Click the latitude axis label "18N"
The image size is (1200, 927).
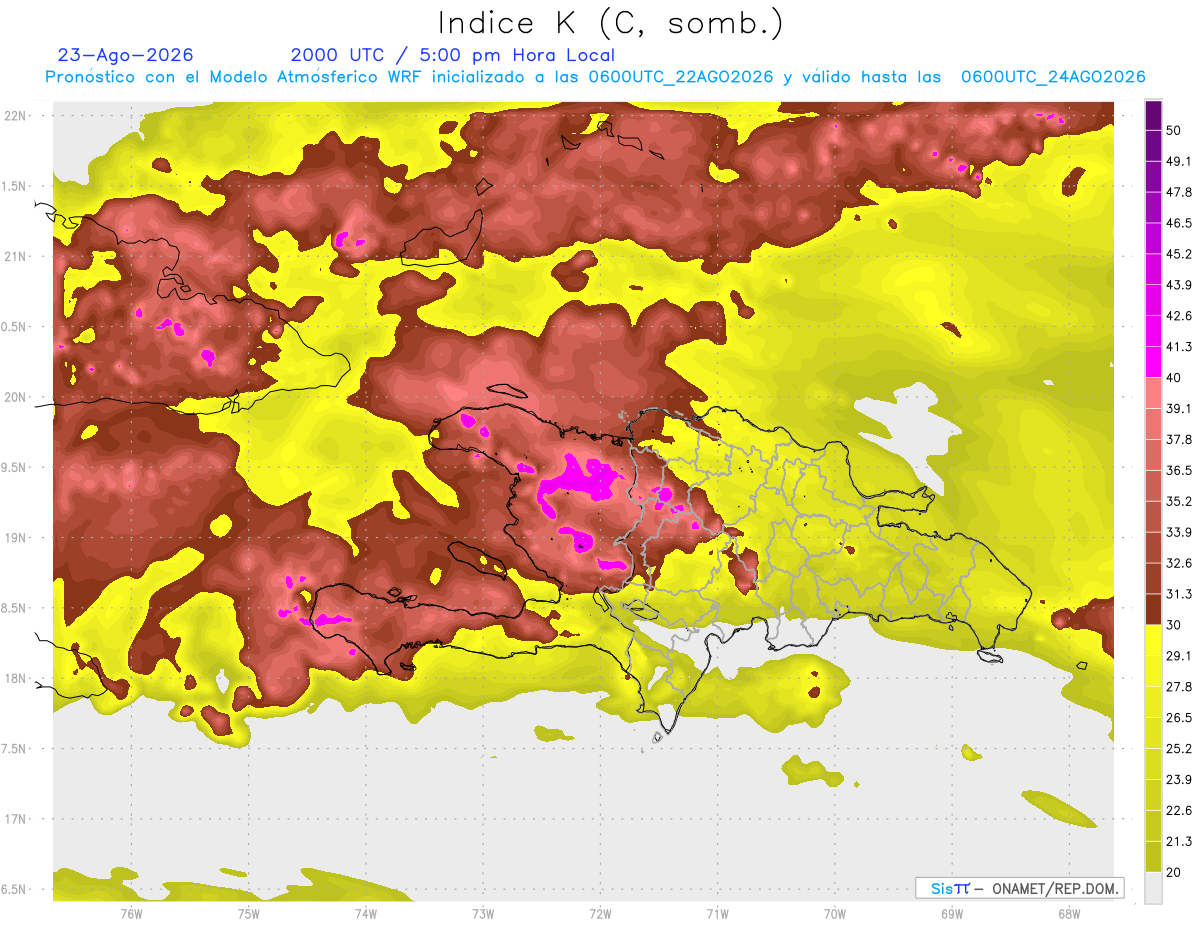point(15,678)
